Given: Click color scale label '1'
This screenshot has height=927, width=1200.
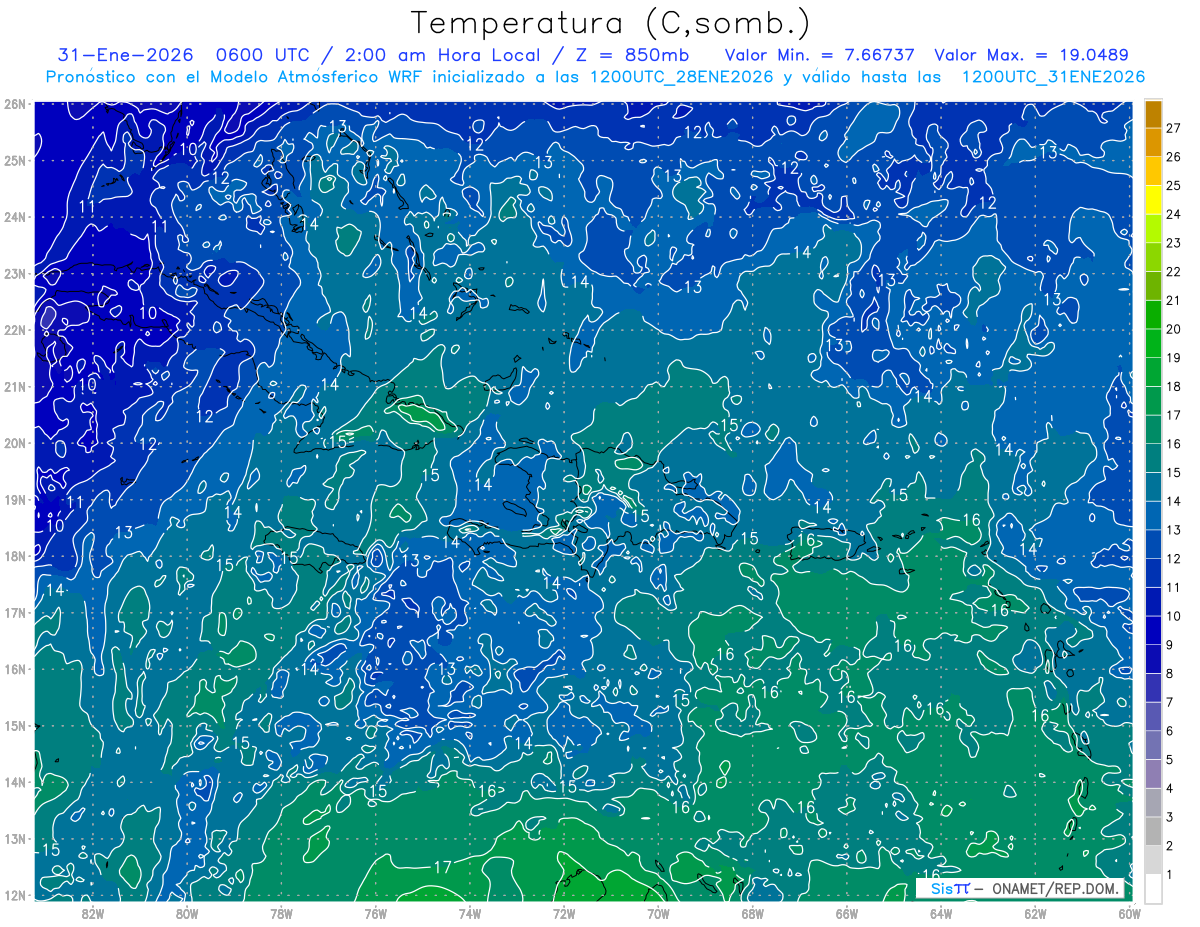Looking at the screenshot, I should (1171, 875).
